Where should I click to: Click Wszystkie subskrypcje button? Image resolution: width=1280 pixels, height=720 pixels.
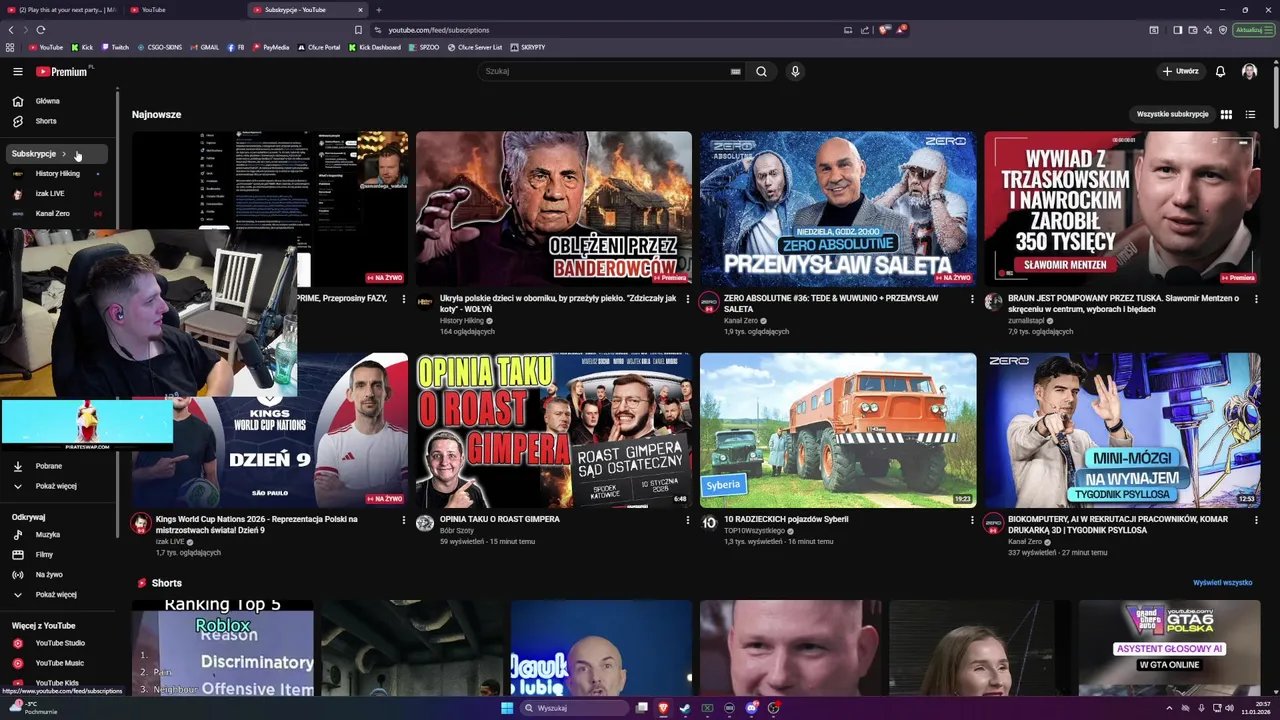click(x=1172, y=115)
